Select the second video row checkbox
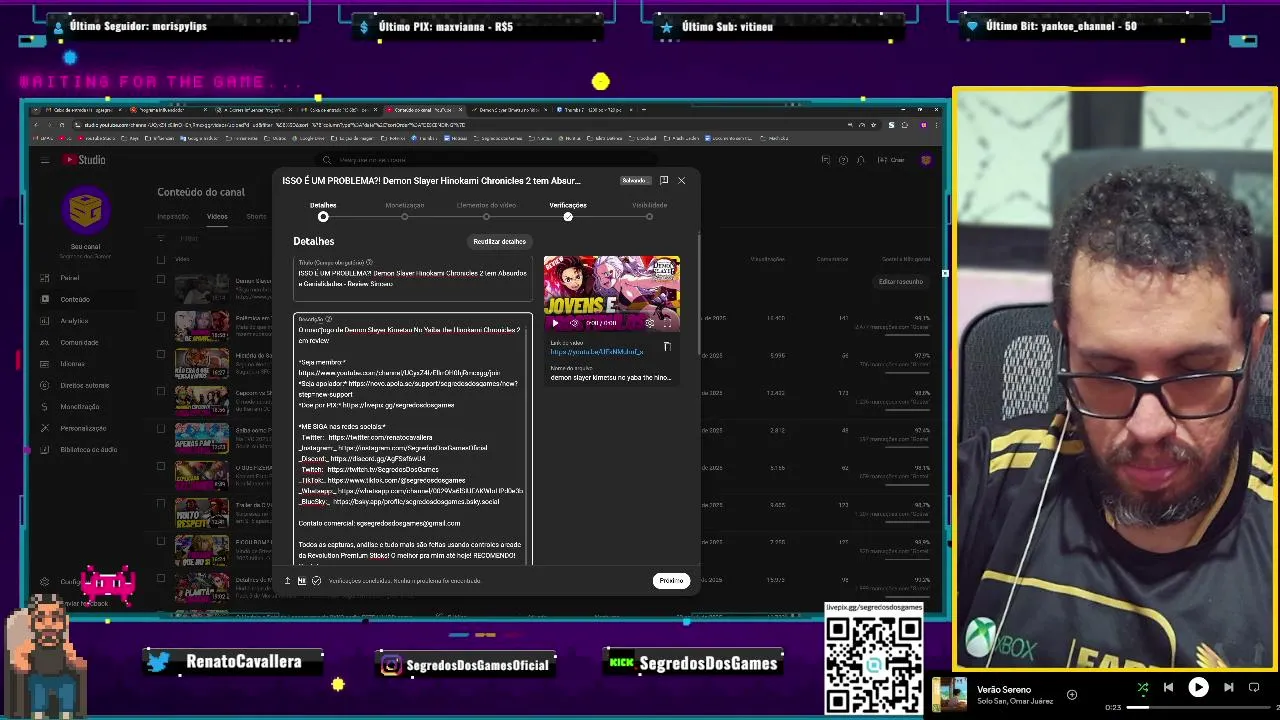1280x720 pixels. click(161, 317)
